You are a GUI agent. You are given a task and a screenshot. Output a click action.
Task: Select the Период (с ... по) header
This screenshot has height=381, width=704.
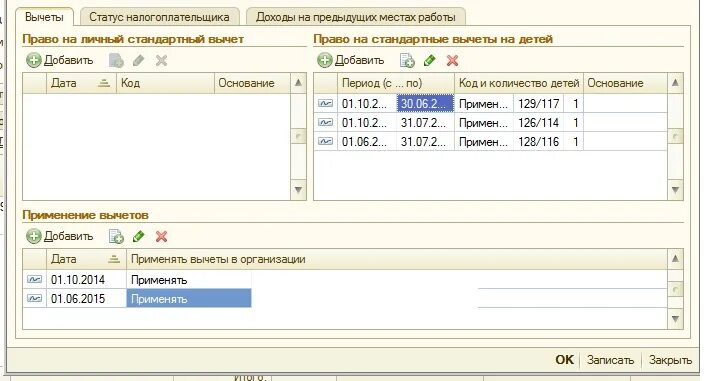coord(396,83)
